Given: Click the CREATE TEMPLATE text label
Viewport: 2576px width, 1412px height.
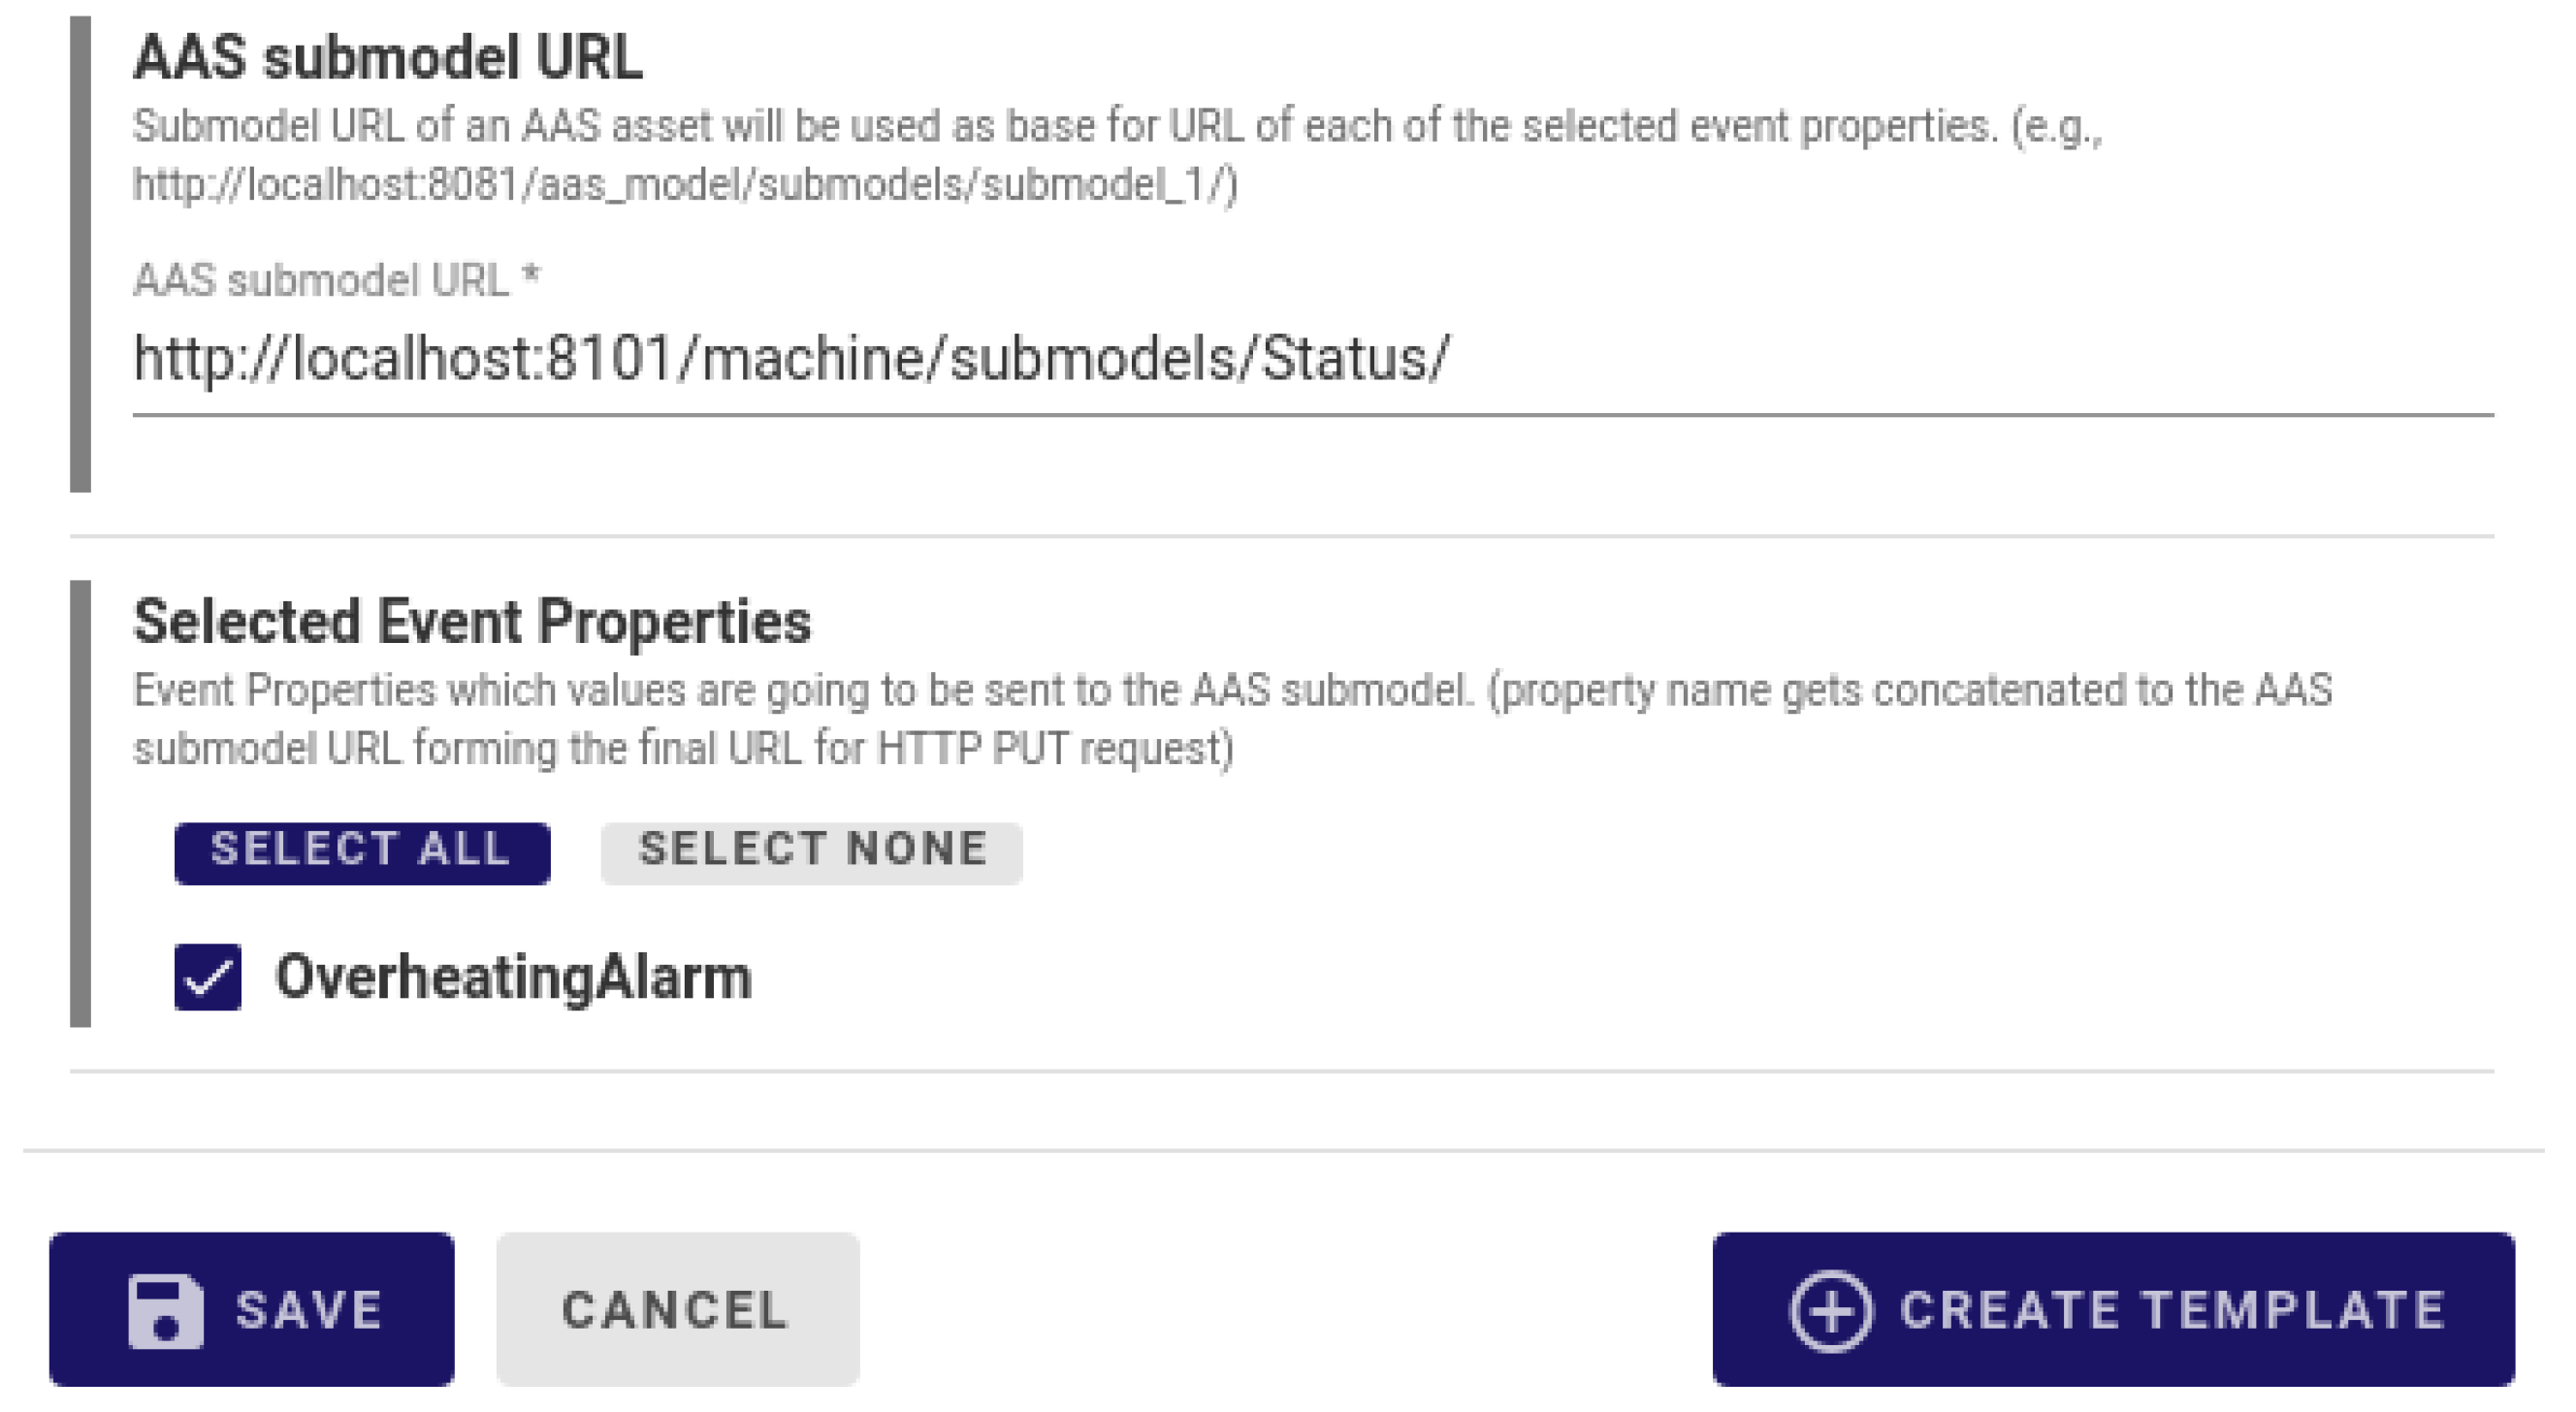Looking at the screenshot, I should (x=2172, y=1310).
